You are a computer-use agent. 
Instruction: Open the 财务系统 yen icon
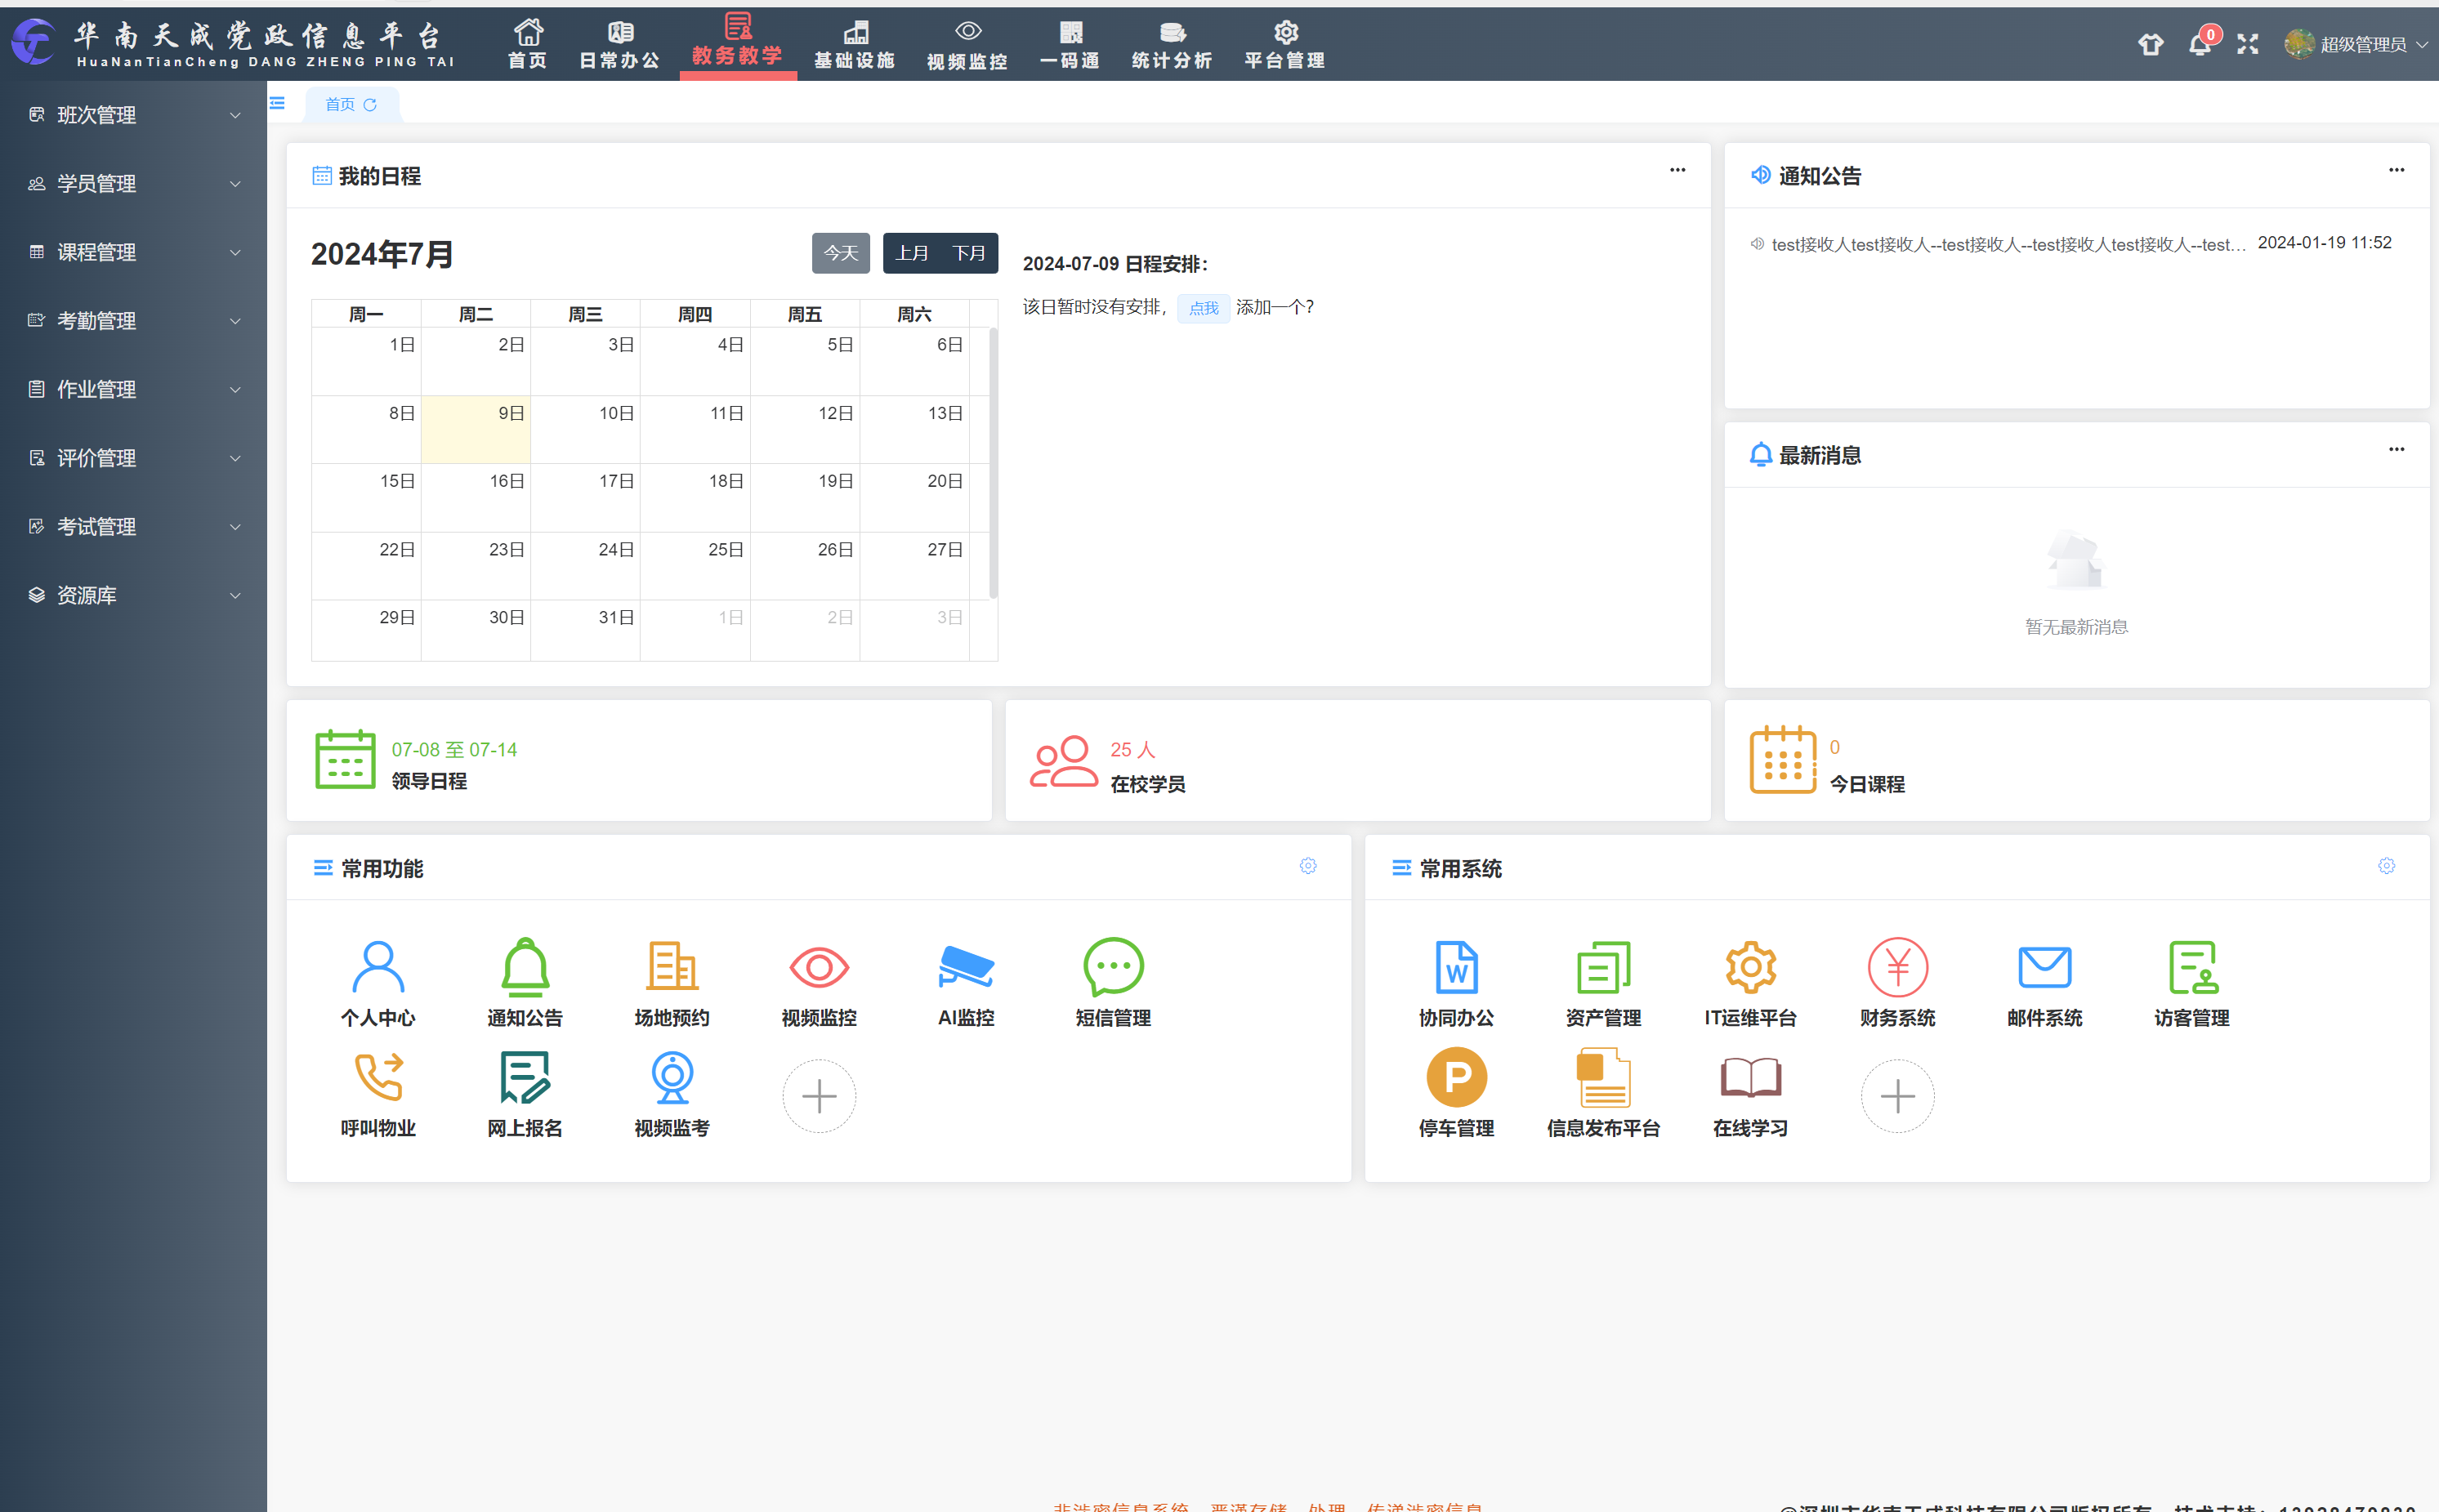tap(1897, 966)
